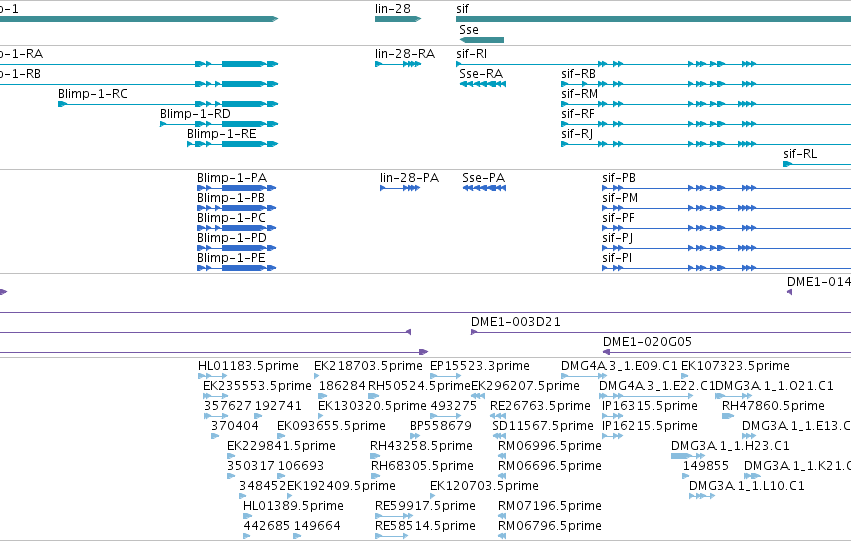
Task: Open the EK107323.5prime EST label
Action: pyautogui.click(x=735, y=366)
